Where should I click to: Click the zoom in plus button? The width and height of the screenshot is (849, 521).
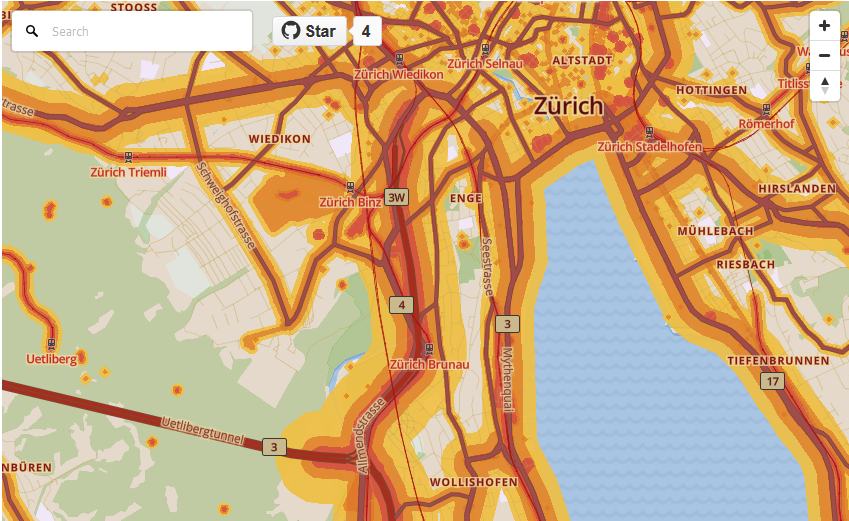(x=824, y=26)
